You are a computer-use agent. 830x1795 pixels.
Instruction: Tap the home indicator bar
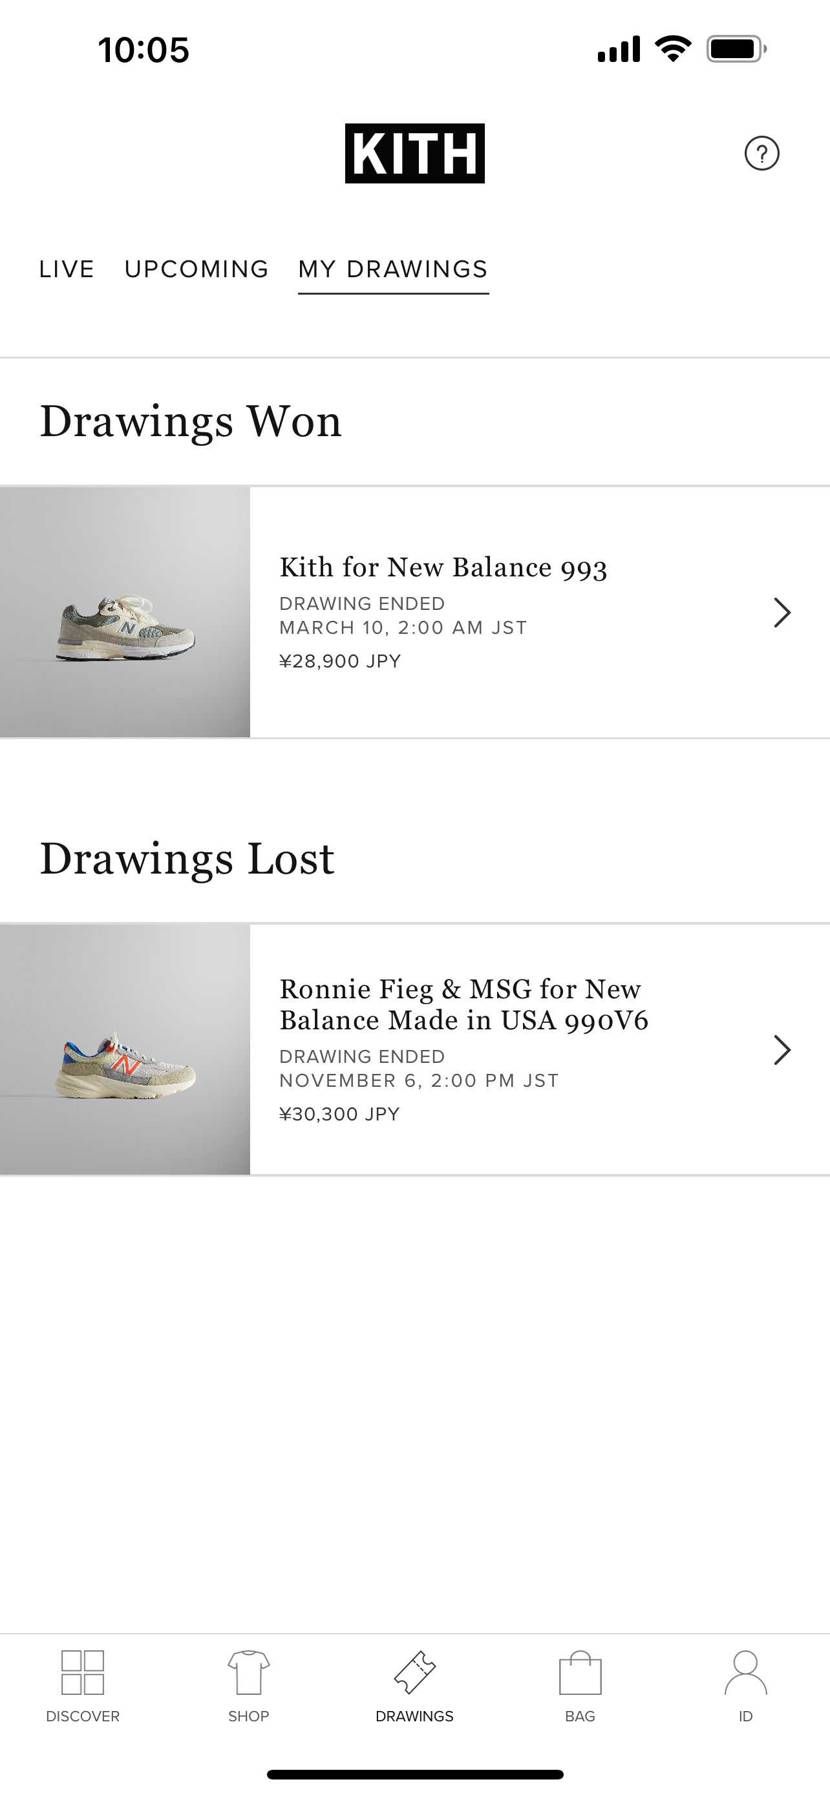(x=414, y=1774)
